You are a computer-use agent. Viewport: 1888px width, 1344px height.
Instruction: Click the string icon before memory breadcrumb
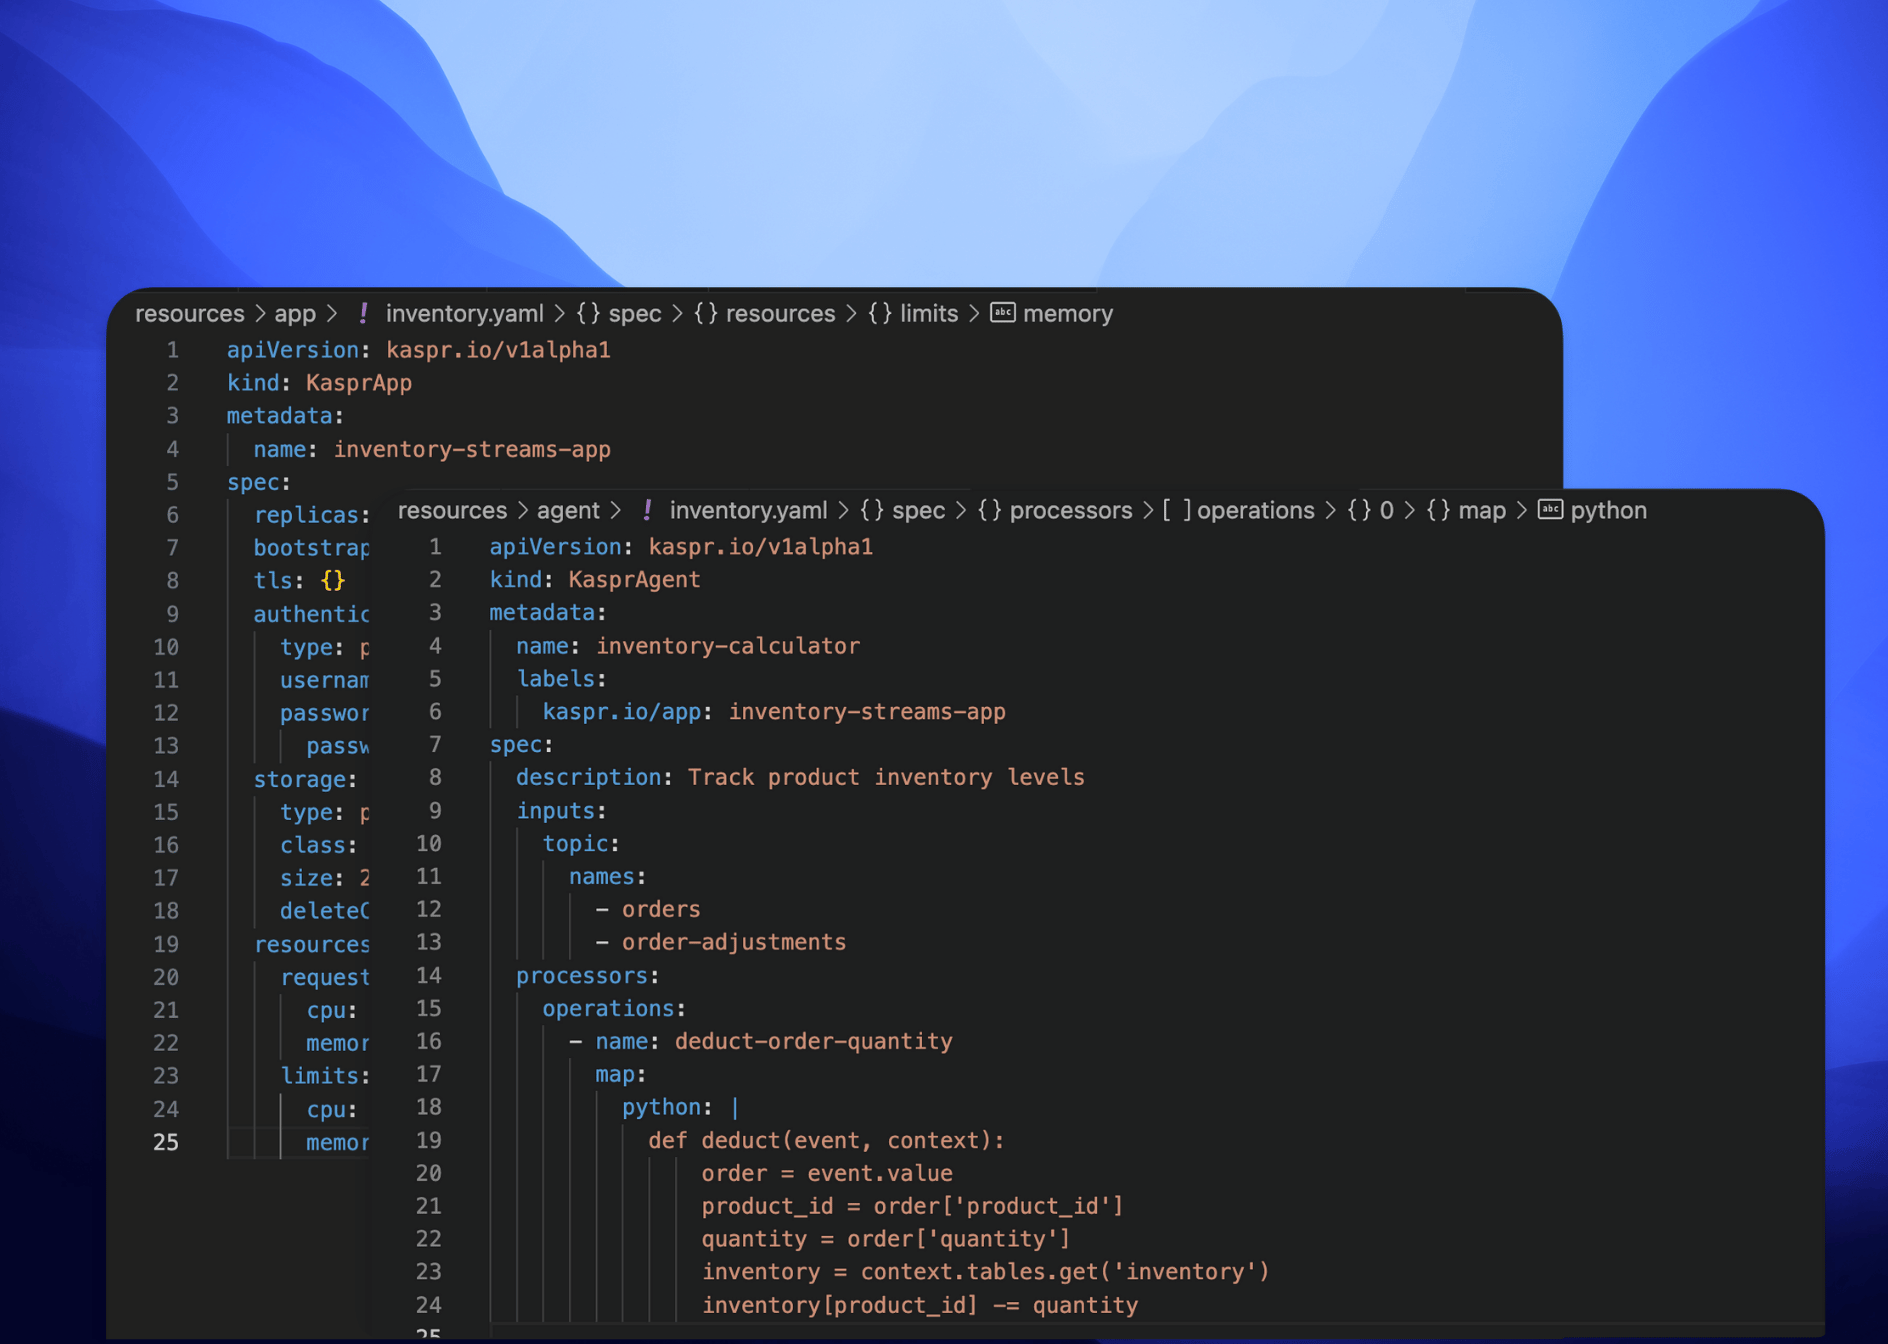(1003, 313)
